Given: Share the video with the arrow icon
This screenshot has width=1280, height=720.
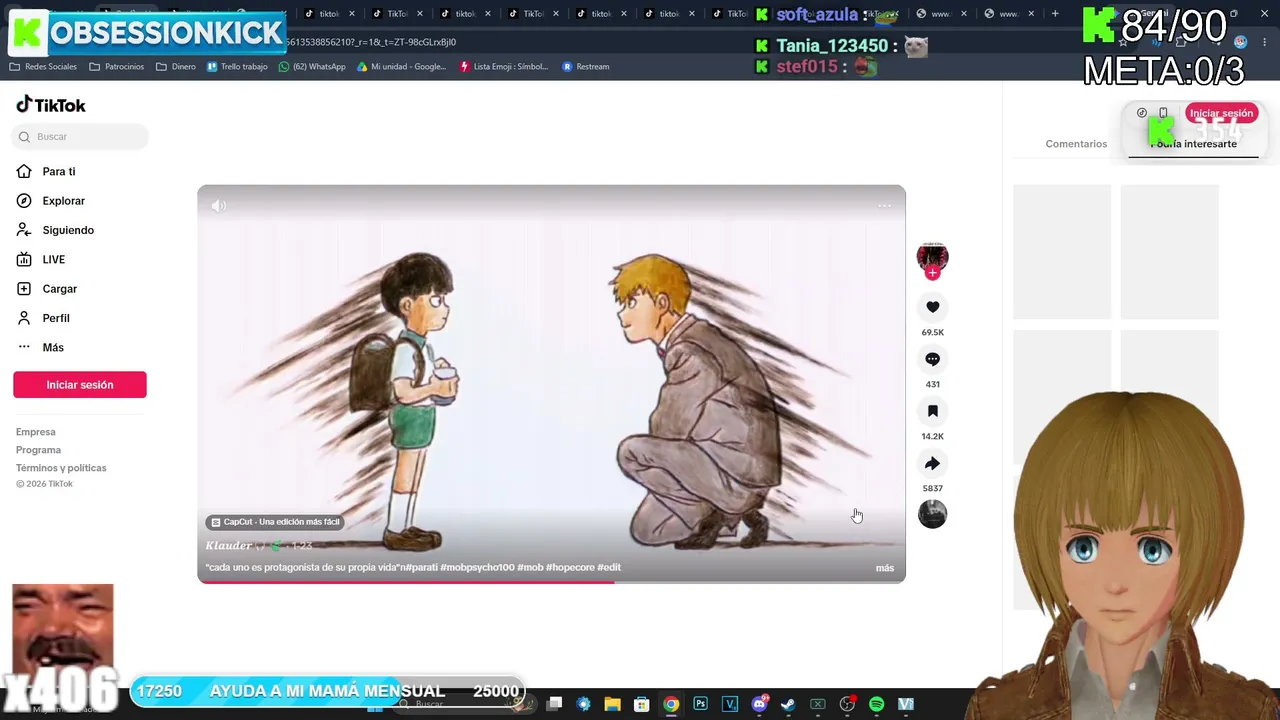Looking at the screenshot, I should pos(932,463).
